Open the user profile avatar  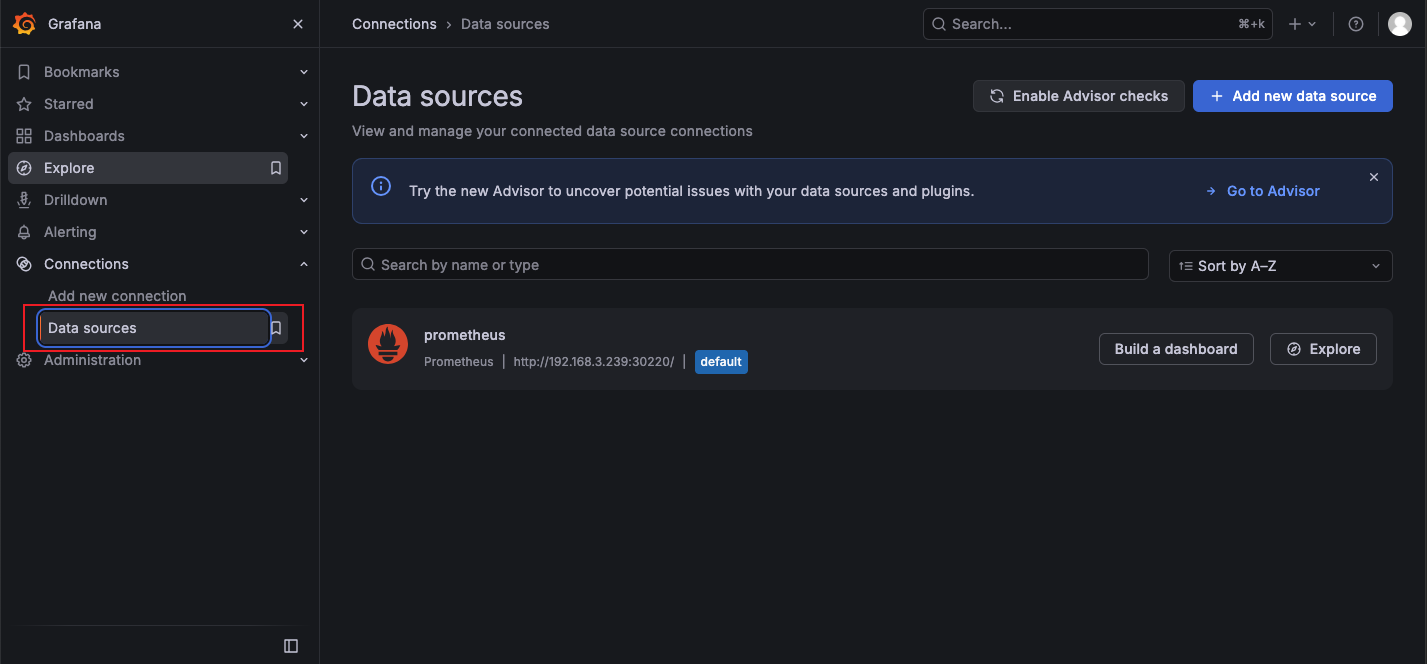pos(1400,24)
